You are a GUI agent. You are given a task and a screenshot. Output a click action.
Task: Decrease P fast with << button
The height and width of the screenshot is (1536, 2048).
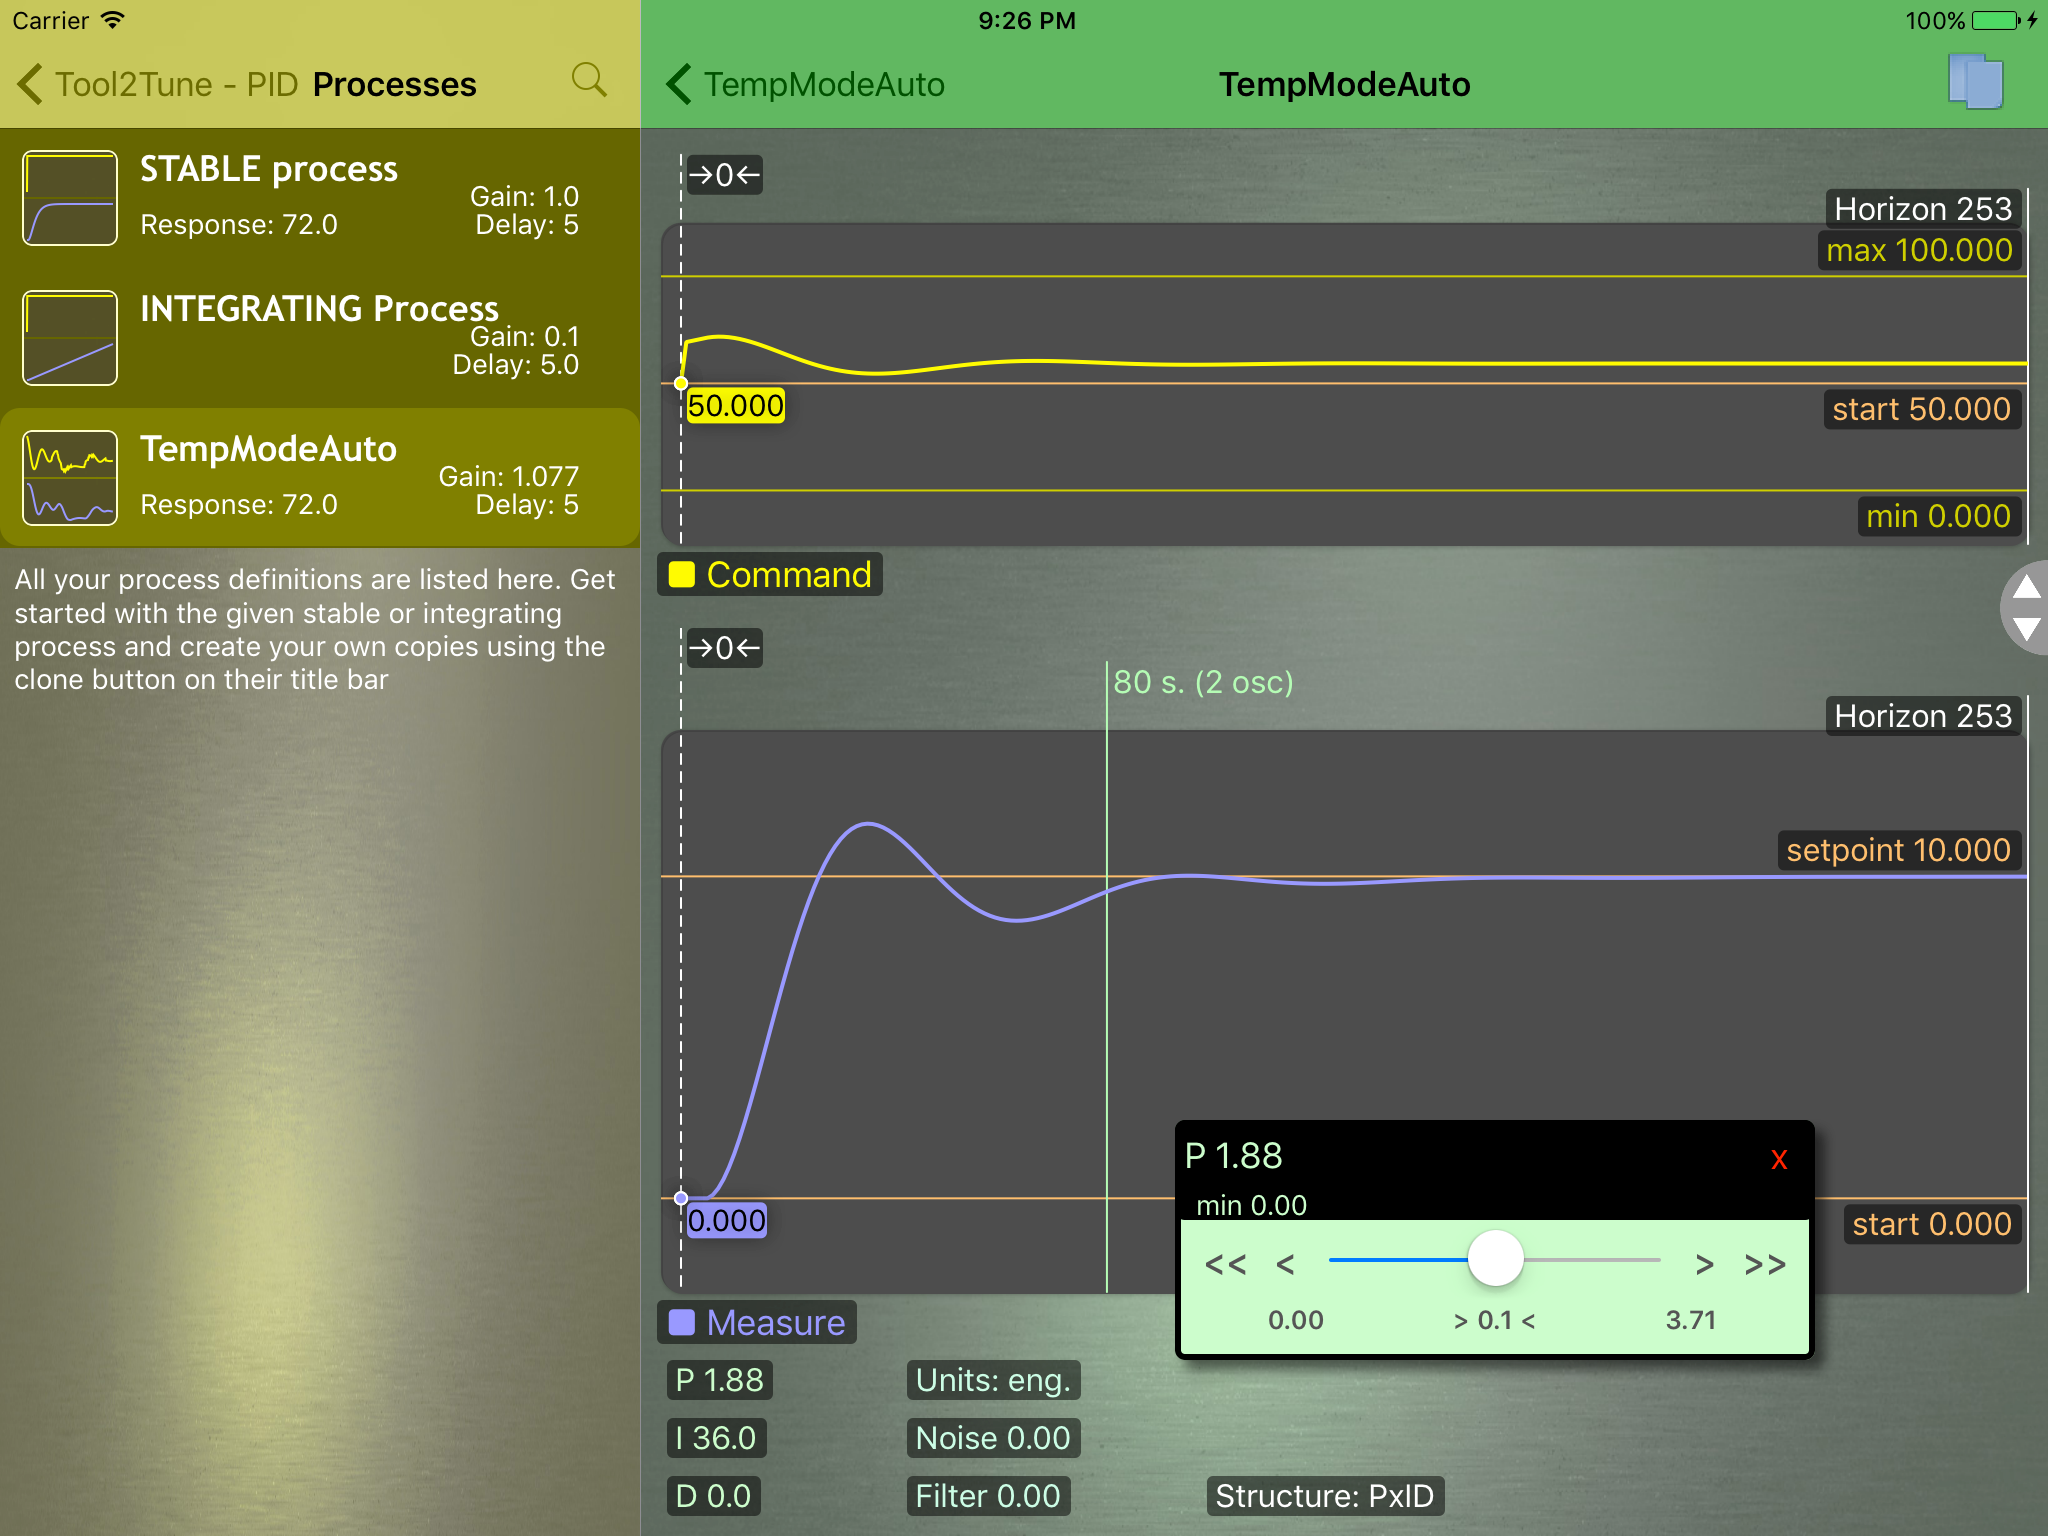(x=1226, y=1265)
